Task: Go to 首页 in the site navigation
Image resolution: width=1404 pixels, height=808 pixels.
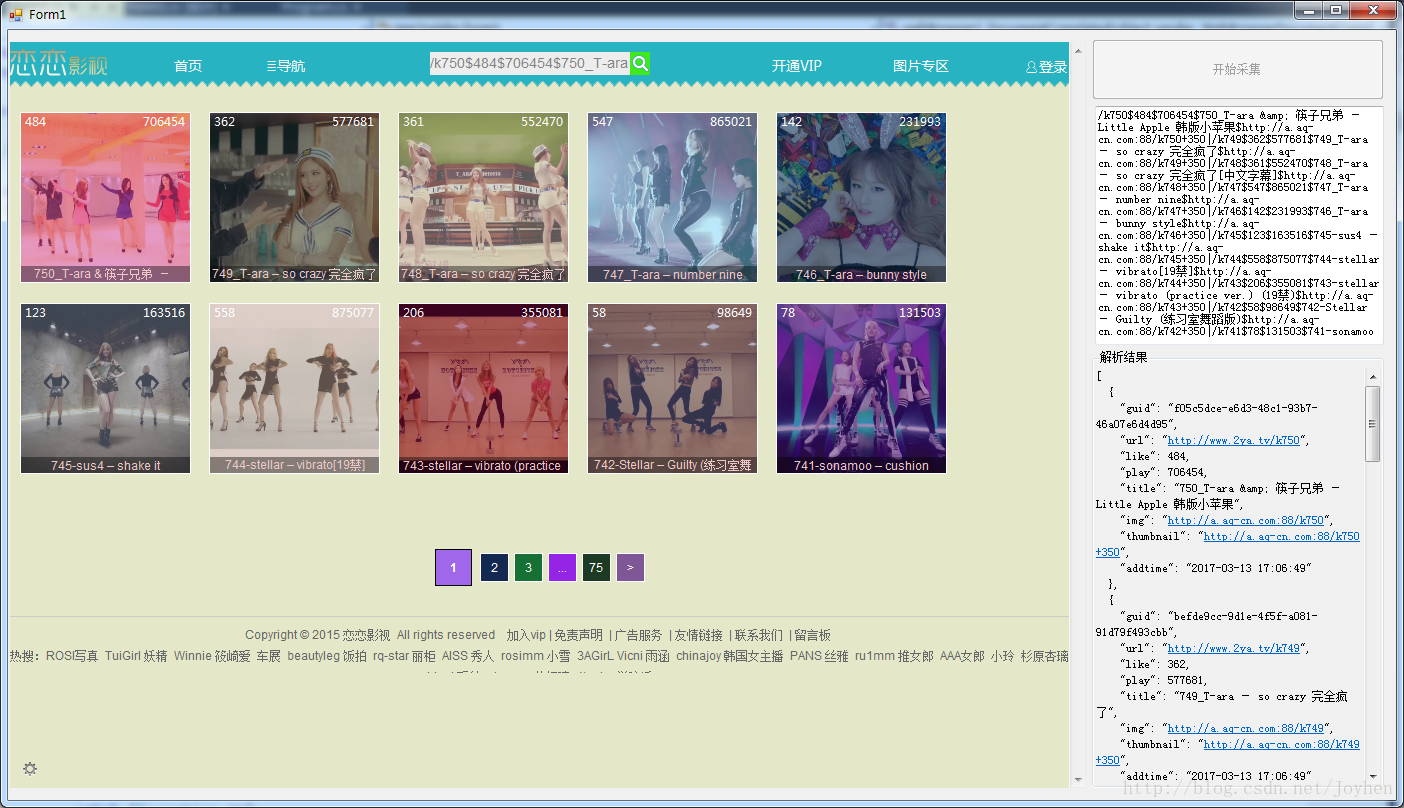Action: coord(188,66)
